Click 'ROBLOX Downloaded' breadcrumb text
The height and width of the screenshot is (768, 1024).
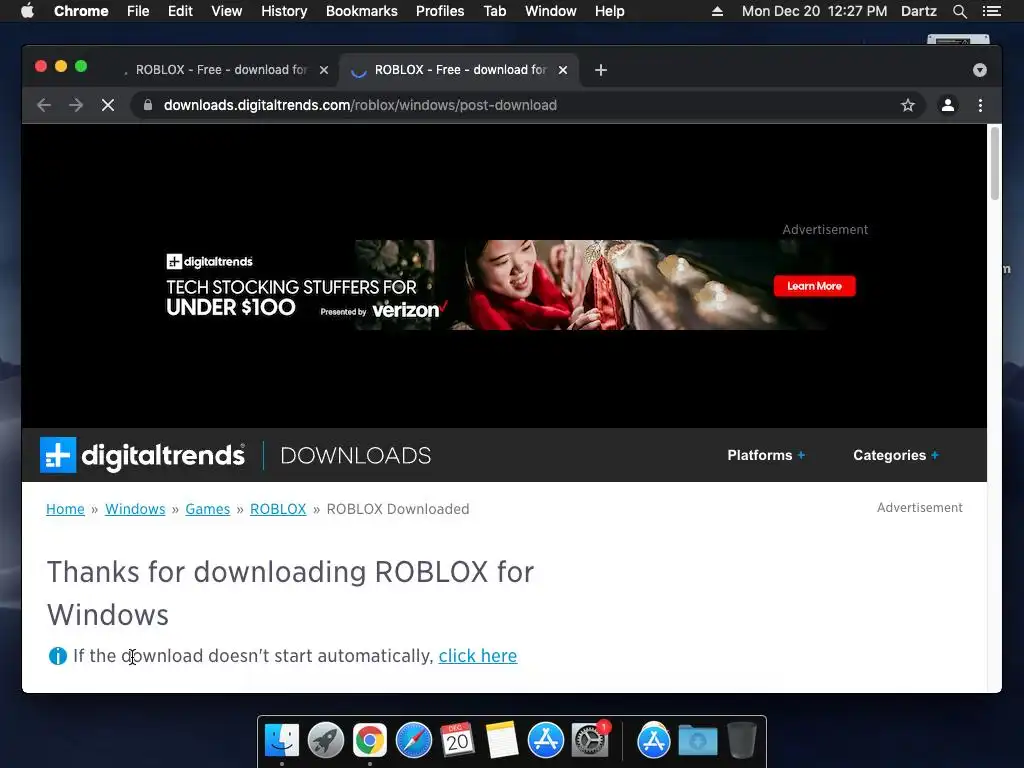398,509
